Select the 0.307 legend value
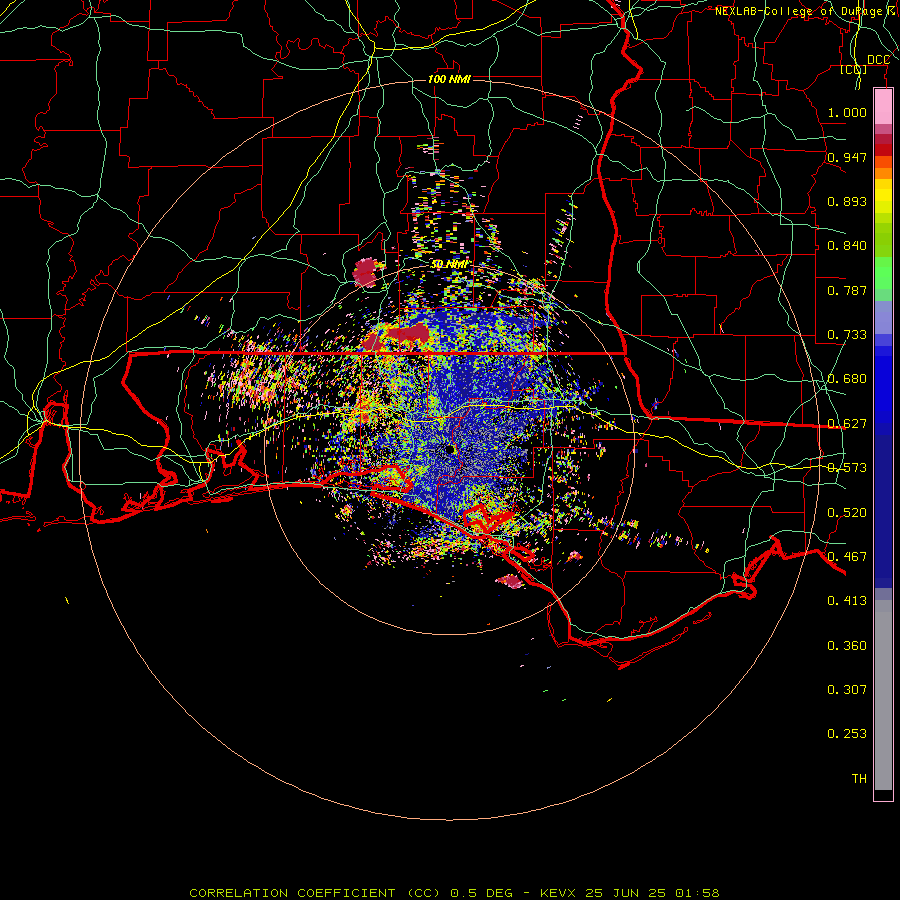Viewport: 900px width, 900px height. point(847,690)
